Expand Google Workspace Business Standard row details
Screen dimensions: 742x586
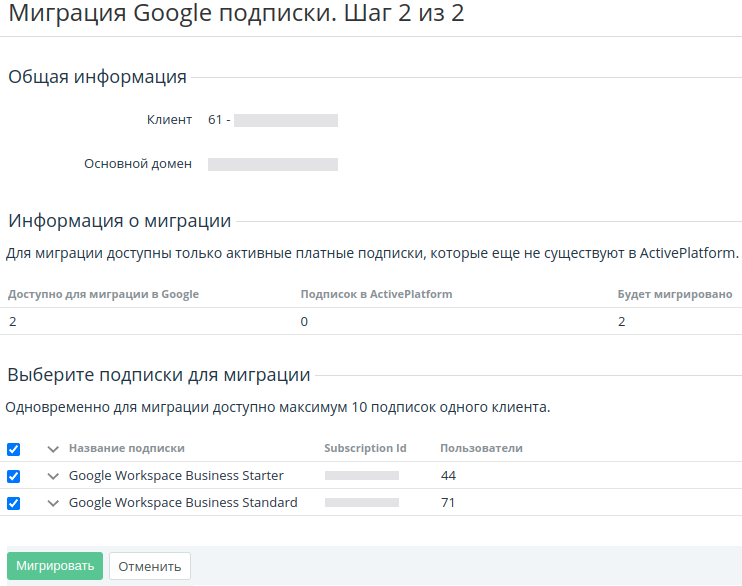point(53,503)
